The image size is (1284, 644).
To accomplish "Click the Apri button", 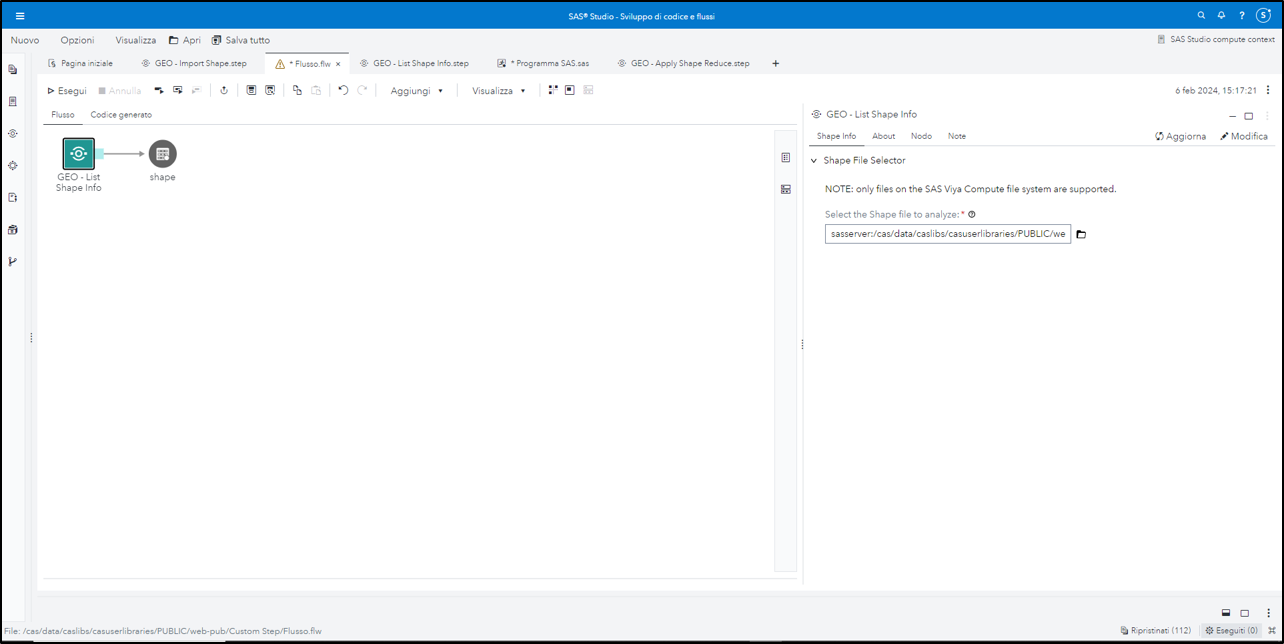I will 184,40.
